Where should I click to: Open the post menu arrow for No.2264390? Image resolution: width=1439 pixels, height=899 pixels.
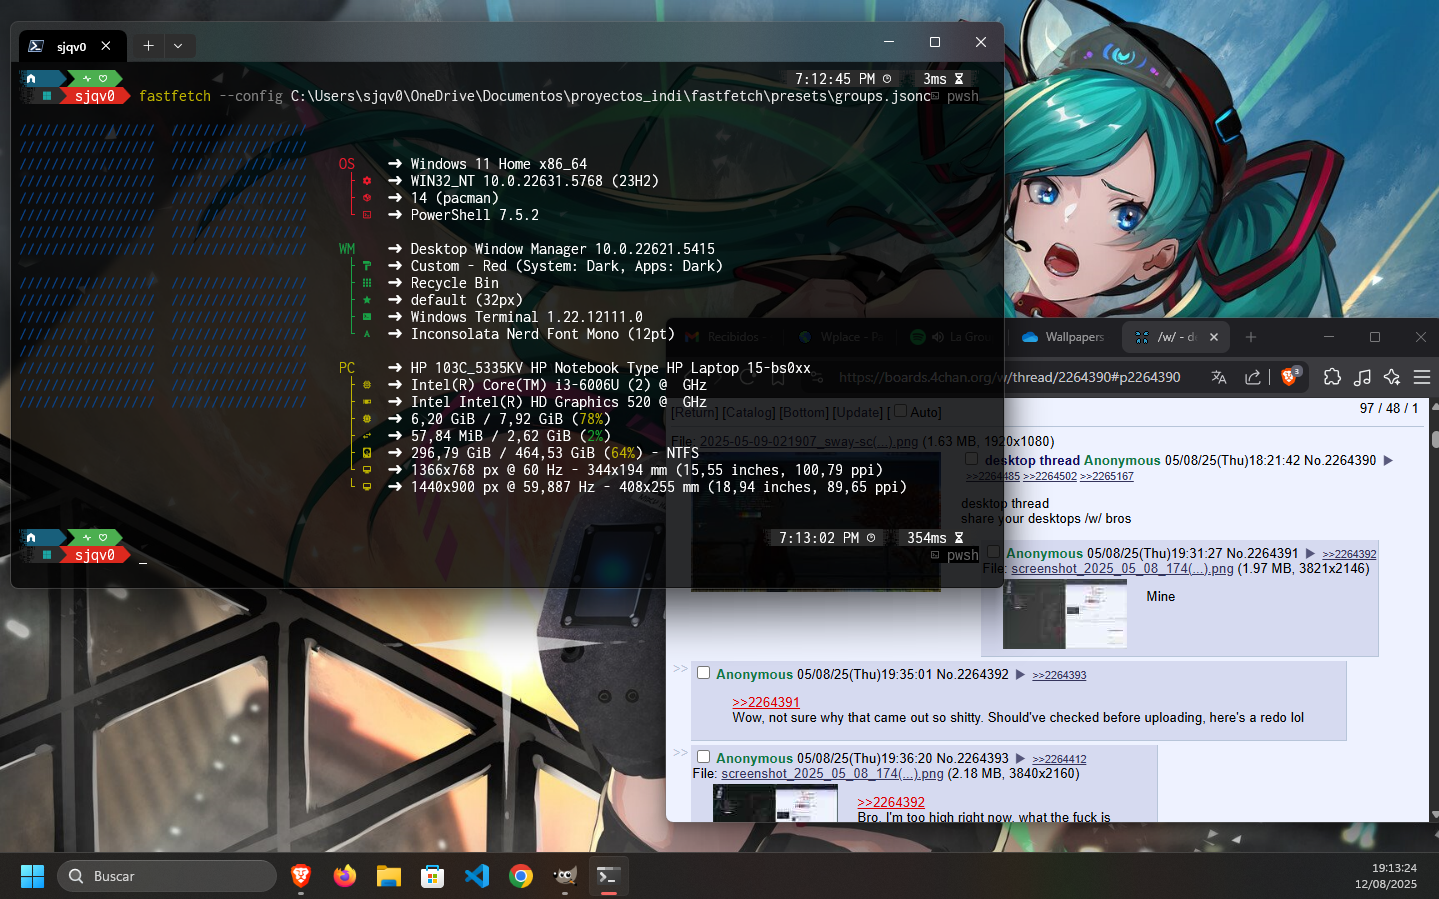(x=1388, y=460)
